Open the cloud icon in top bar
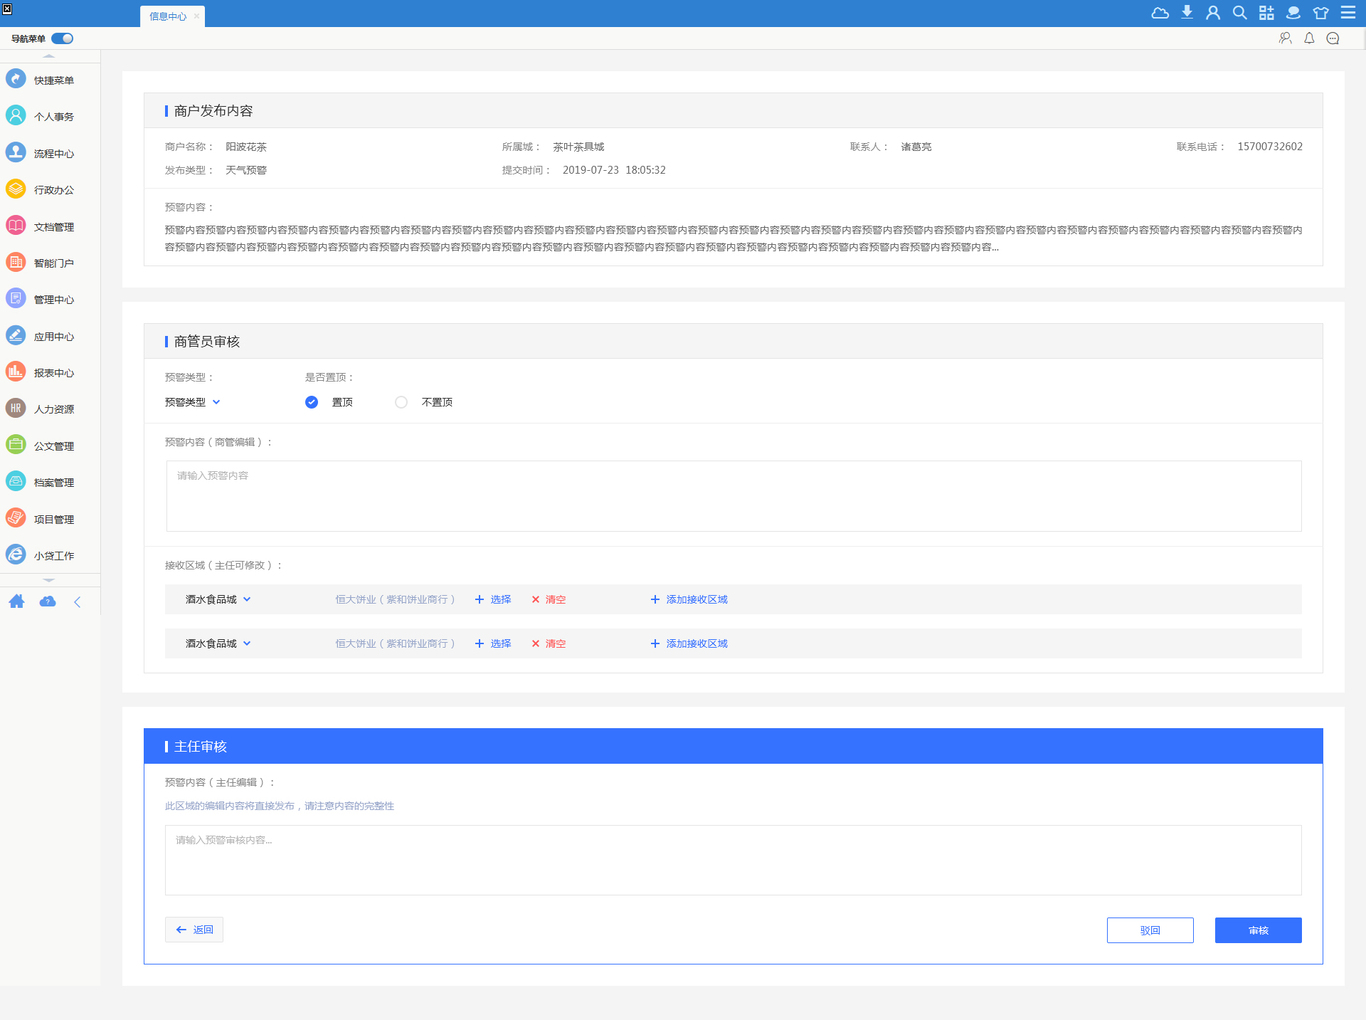Viewport: 1366px width, 1020px height. pyautogui.click(x=1160, y=13)
